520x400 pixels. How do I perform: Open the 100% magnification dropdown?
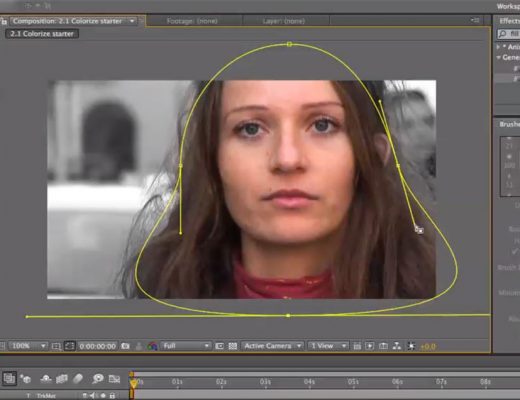(x=28, y=346)
